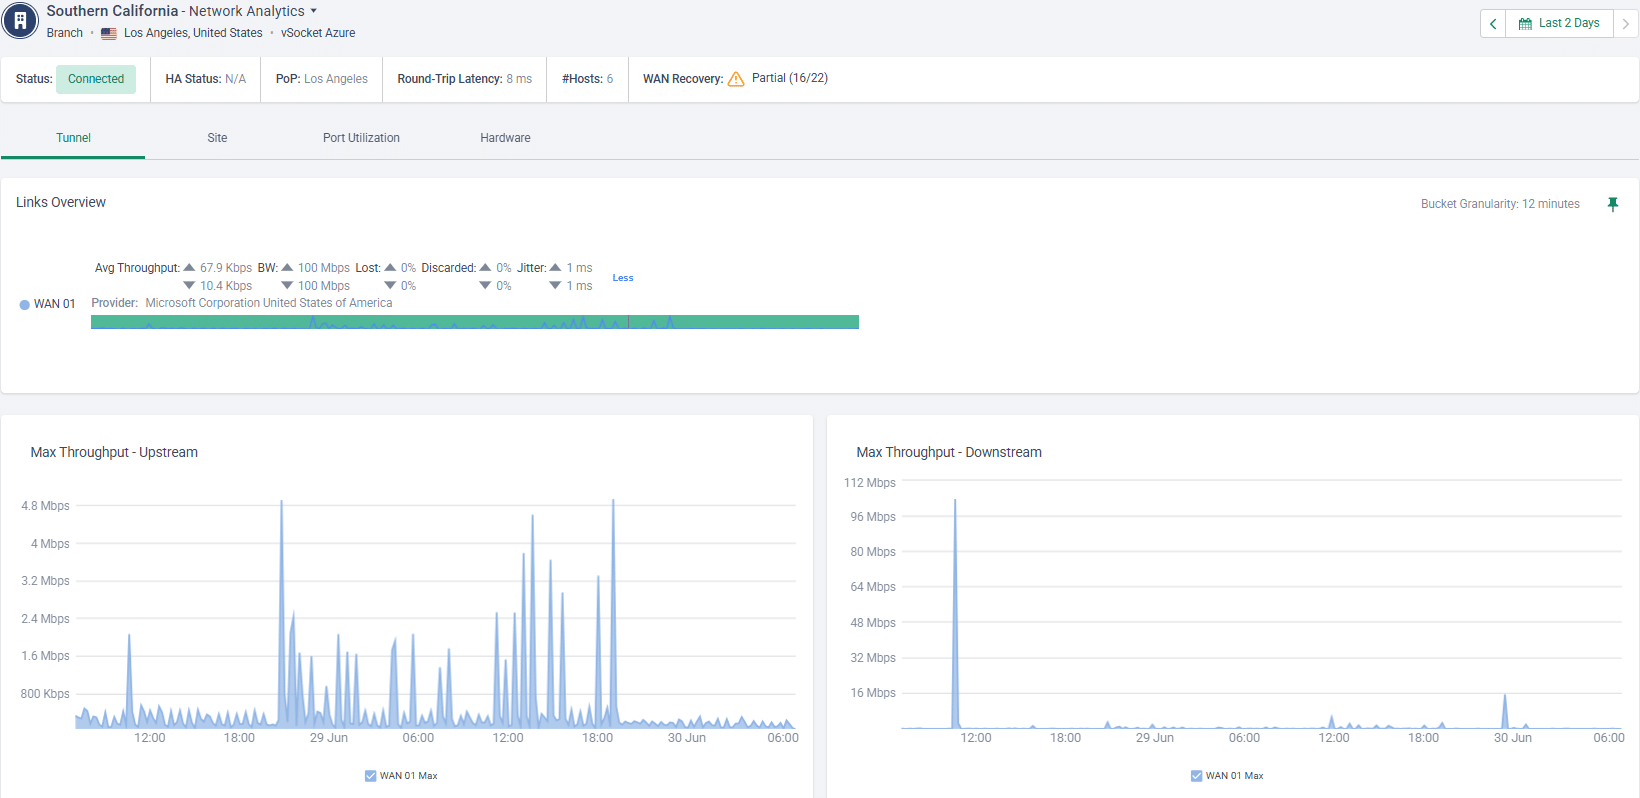Go to previous time range using the left chevron
This screenshot has height=798, width=1640.
[1493, 23]
